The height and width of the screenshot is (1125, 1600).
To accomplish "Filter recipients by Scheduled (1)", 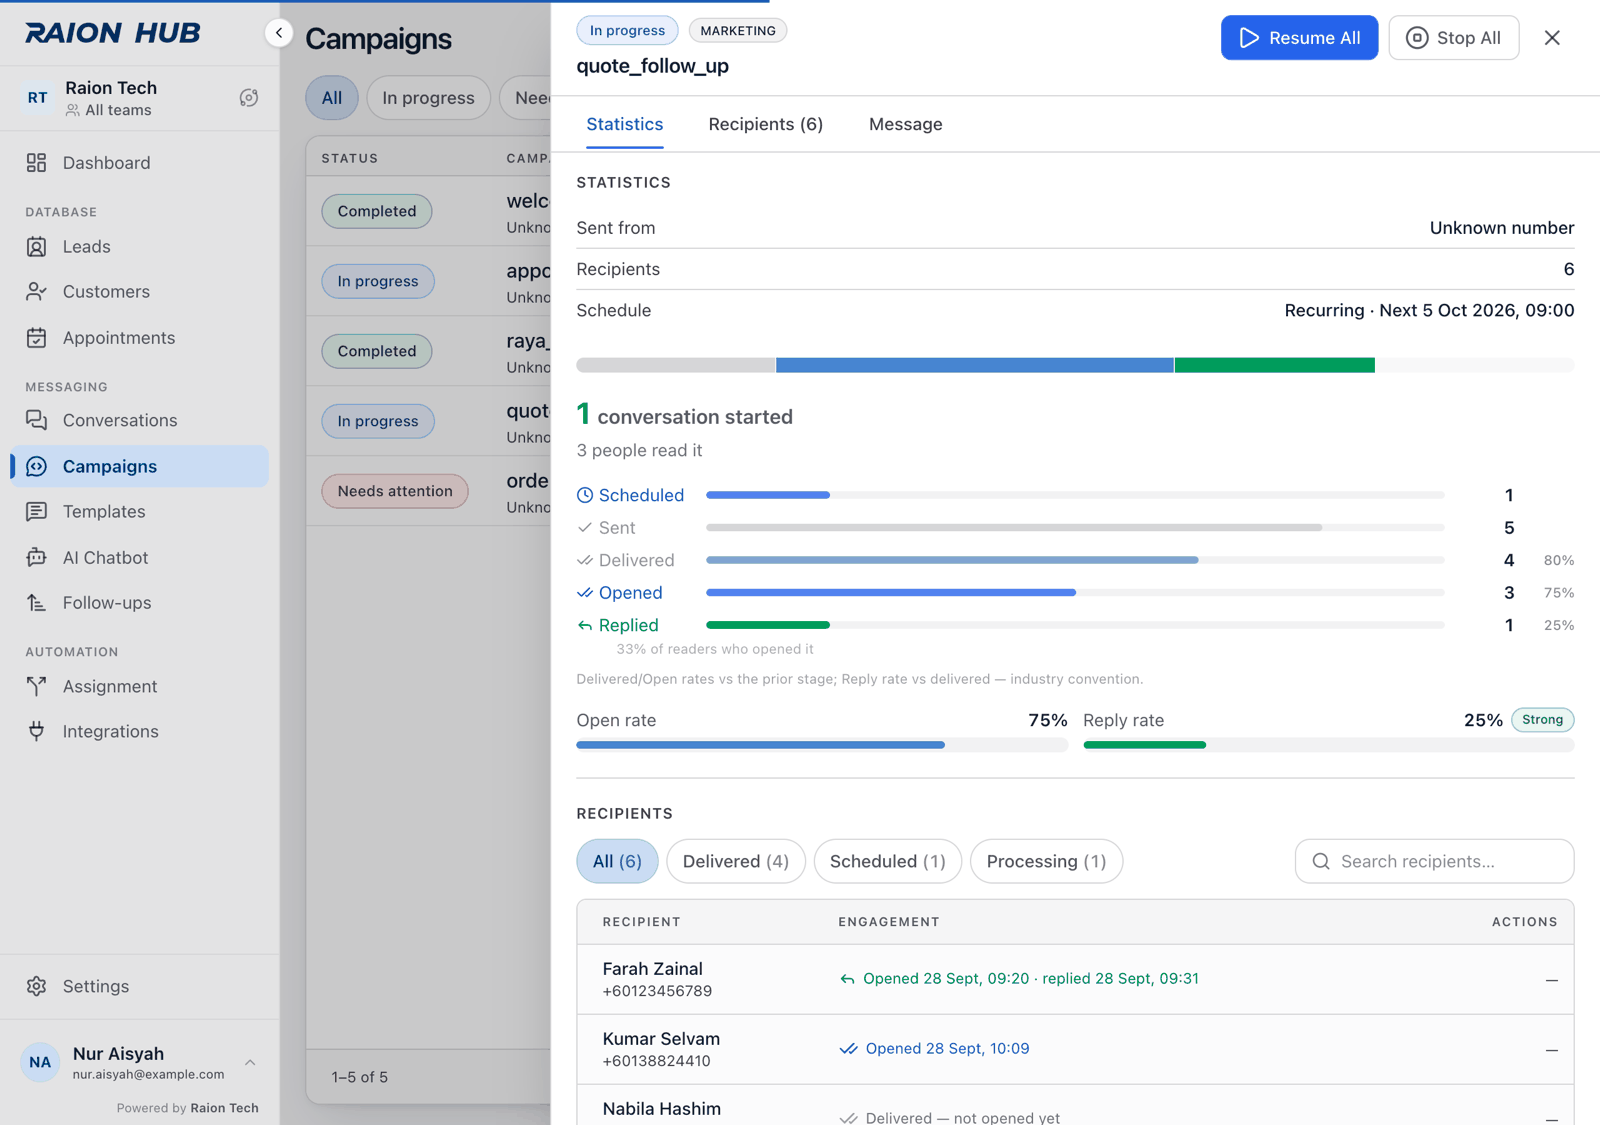I will point(888,861).
